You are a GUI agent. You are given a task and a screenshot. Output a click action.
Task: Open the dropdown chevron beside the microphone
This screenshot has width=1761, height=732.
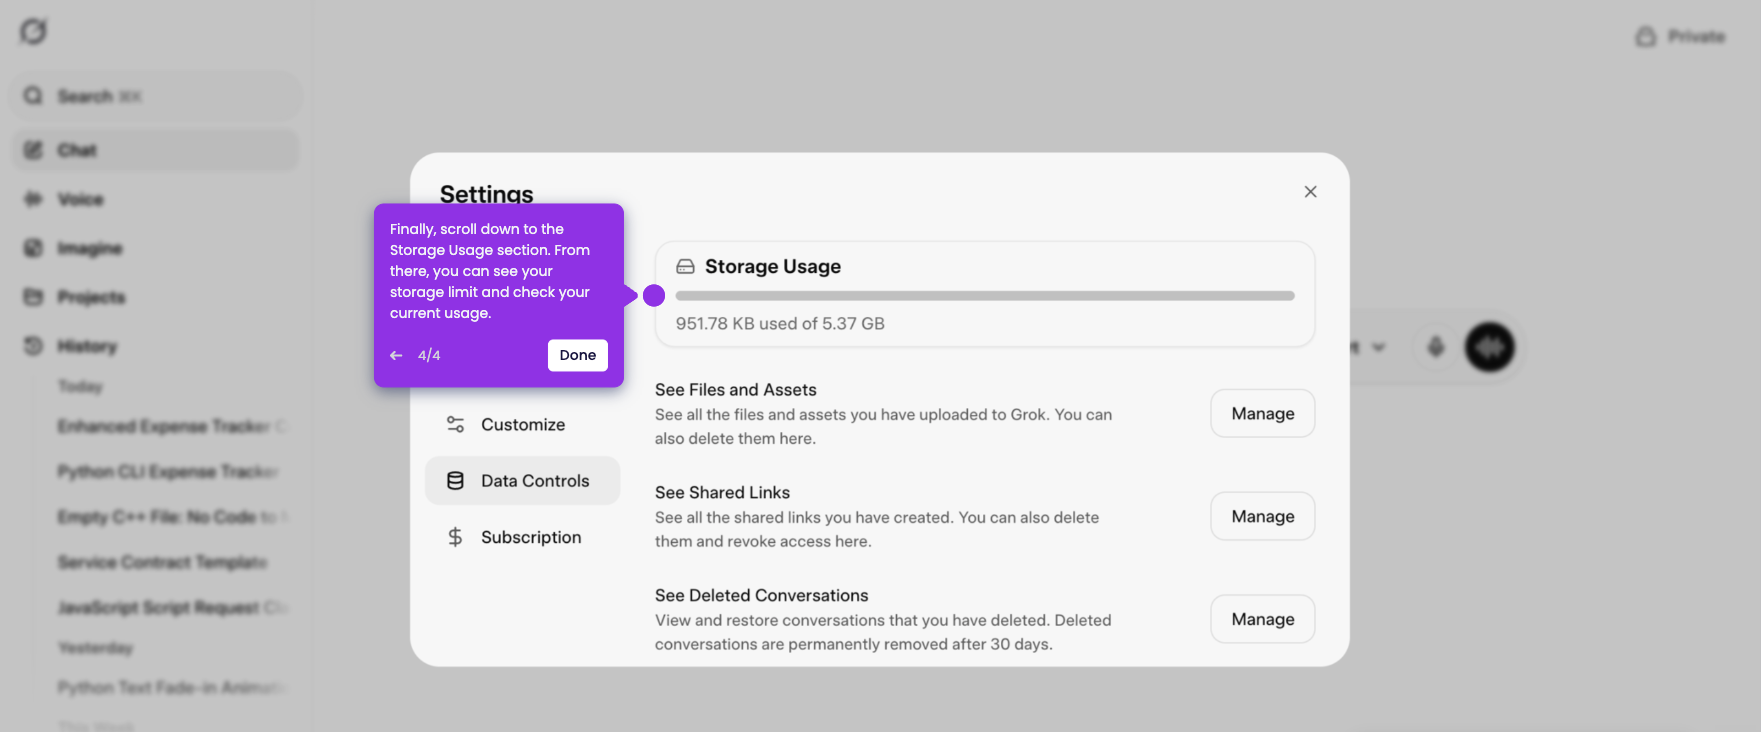[1378, 347]
